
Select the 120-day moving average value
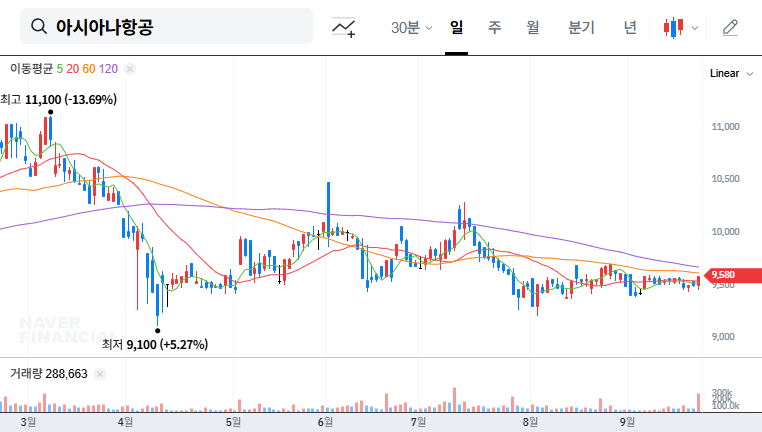tap(108, 69)
